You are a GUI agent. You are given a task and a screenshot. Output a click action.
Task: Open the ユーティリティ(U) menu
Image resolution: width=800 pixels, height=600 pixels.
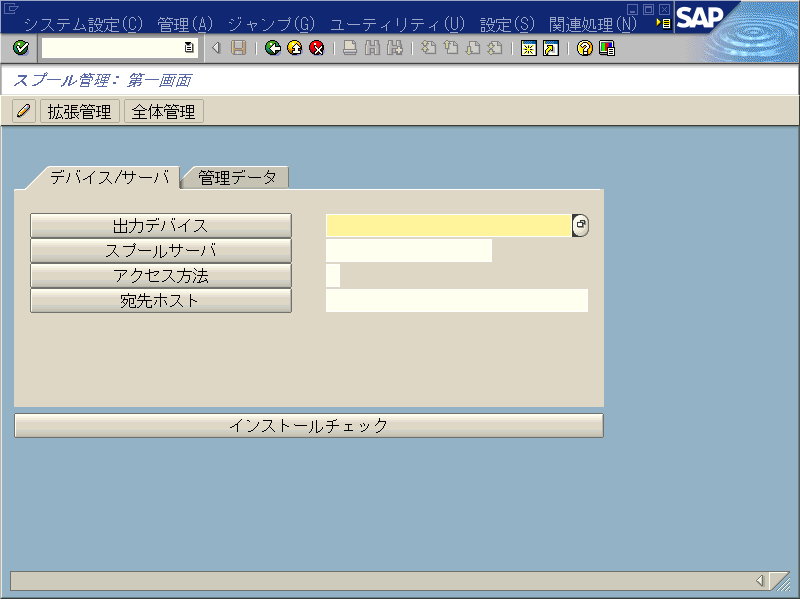point(397,24)
